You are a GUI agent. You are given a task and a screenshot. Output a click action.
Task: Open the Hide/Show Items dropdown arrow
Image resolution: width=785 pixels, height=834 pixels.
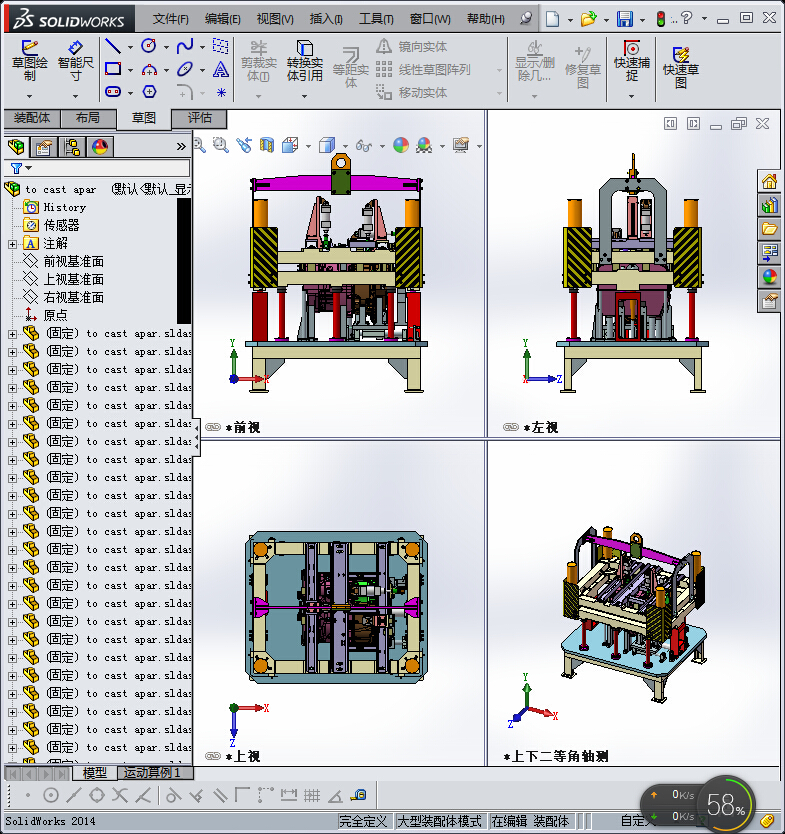pyautogui.click(x=382, y=146)
